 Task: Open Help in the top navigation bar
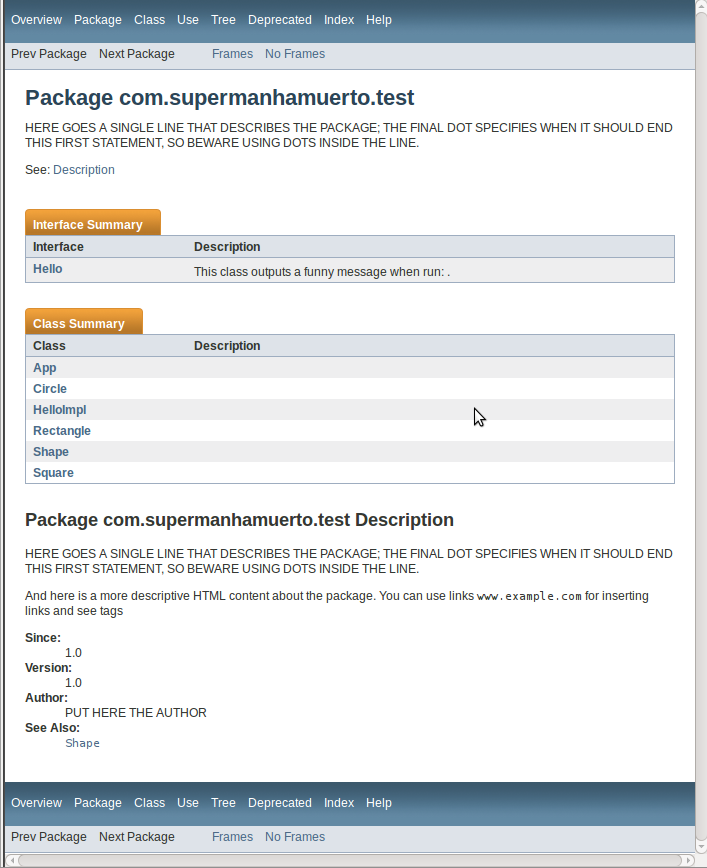[x=379, y=20]
